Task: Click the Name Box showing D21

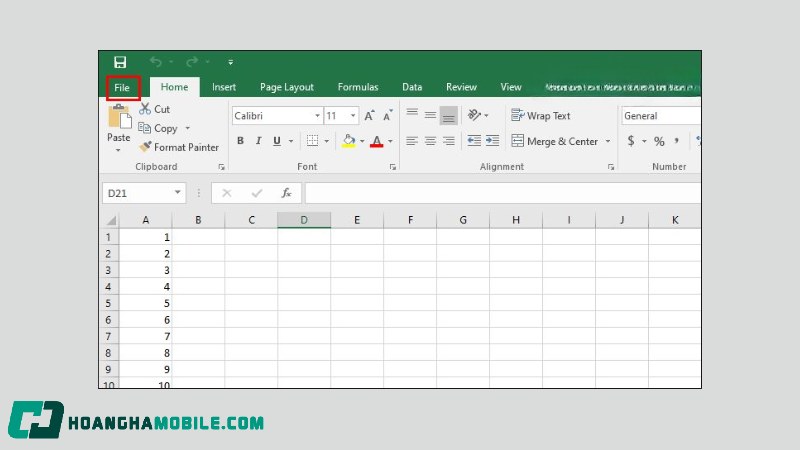Action: tap(138, 193)
